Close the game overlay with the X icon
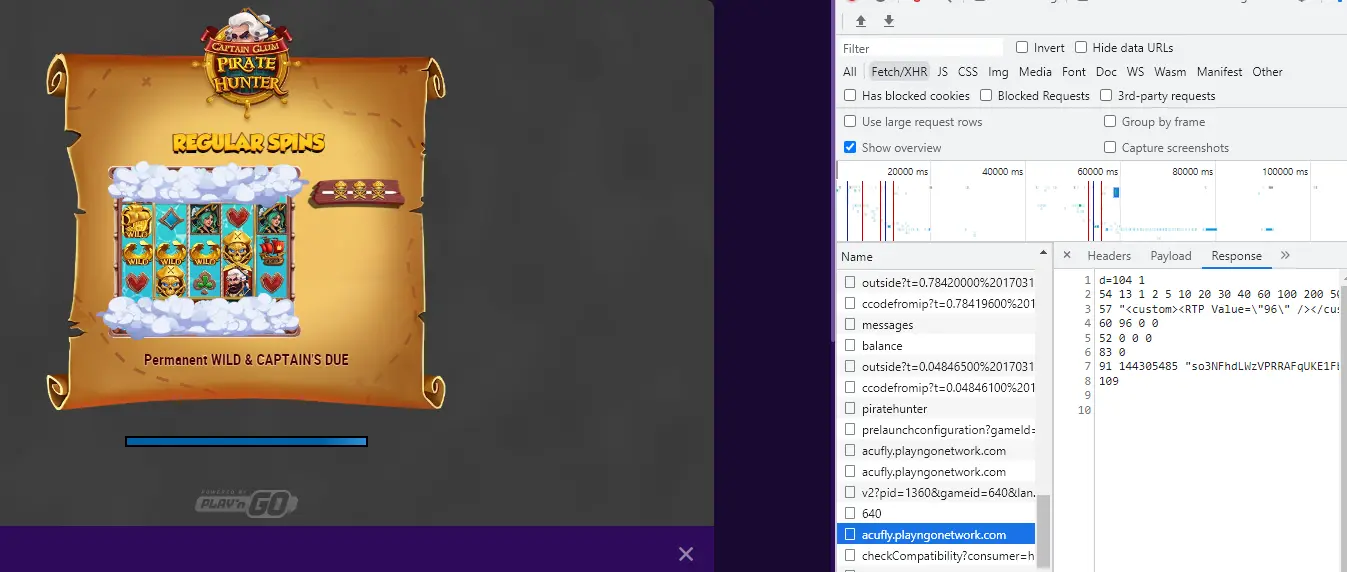 pyautogui.click(x=685, y=553)
